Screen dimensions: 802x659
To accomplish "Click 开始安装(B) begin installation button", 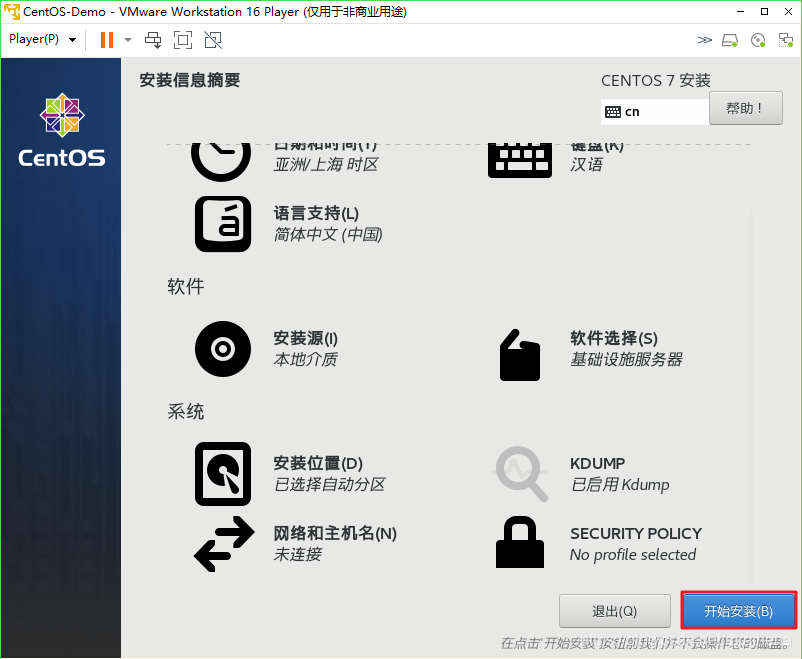I will coord(739,611).
